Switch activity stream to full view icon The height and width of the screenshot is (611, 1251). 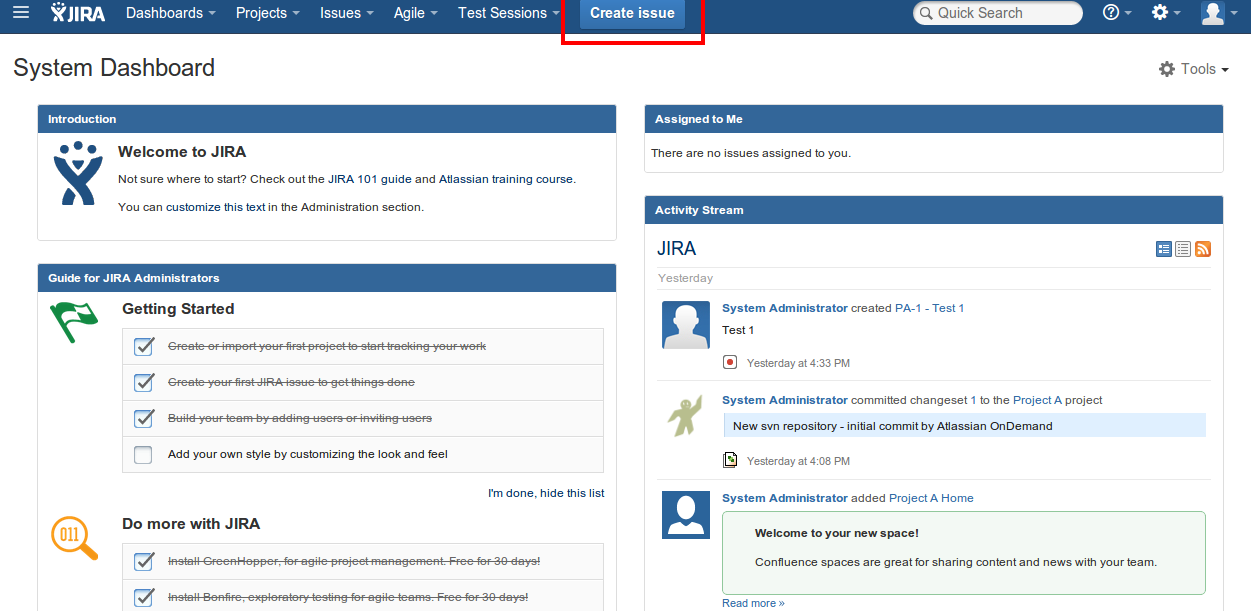pos(1164,249)
